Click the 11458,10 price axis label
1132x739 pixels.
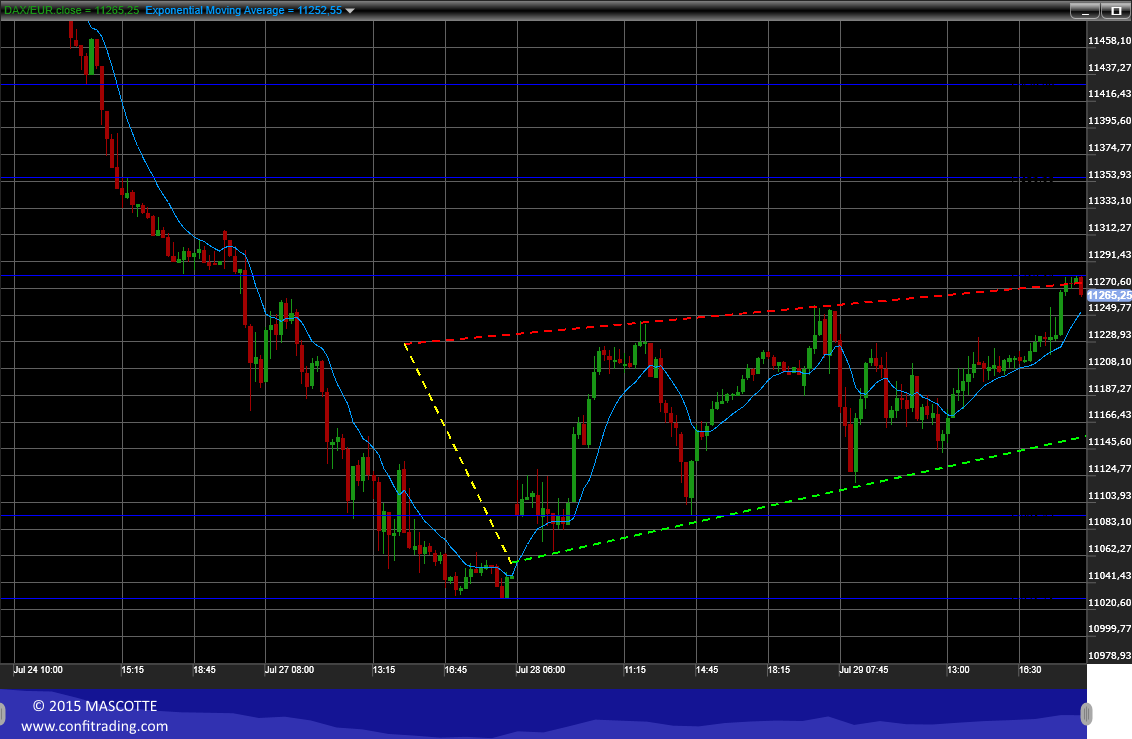tap(1109, 40)
